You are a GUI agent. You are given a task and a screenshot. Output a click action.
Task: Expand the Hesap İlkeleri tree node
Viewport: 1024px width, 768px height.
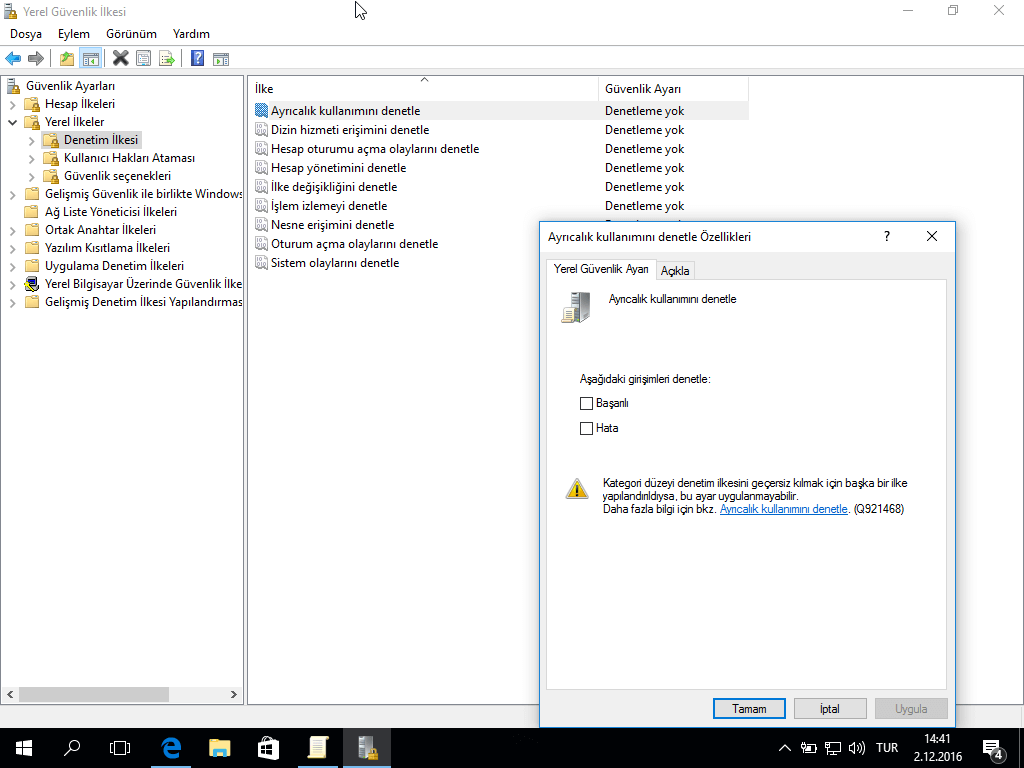click(x=13, y=104)
